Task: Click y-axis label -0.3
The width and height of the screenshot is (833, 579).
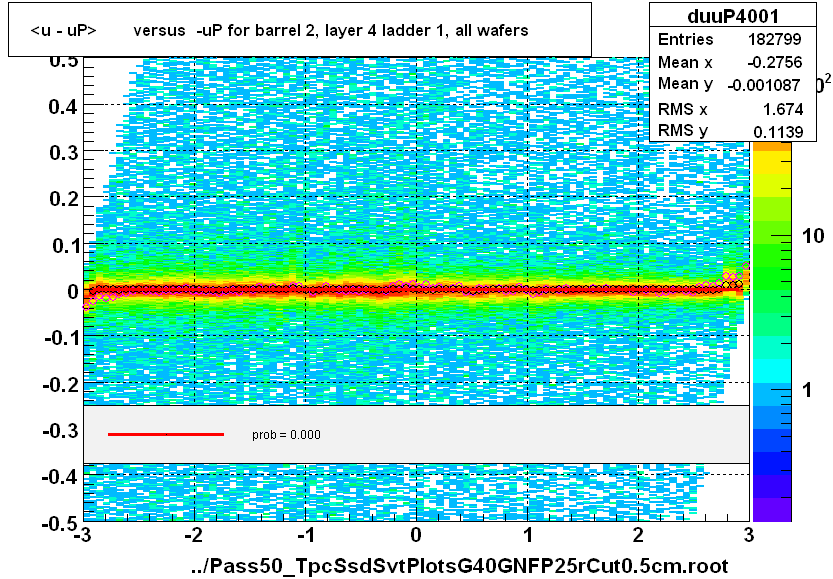Action: click(61, 431)
